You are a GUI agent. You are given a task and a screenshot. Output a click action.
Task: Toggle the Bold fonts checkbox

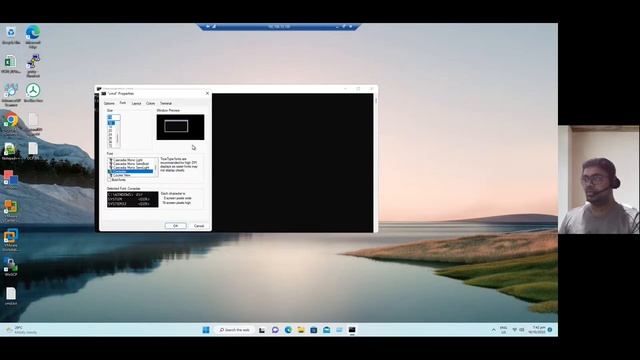click(x=109, y=180)
